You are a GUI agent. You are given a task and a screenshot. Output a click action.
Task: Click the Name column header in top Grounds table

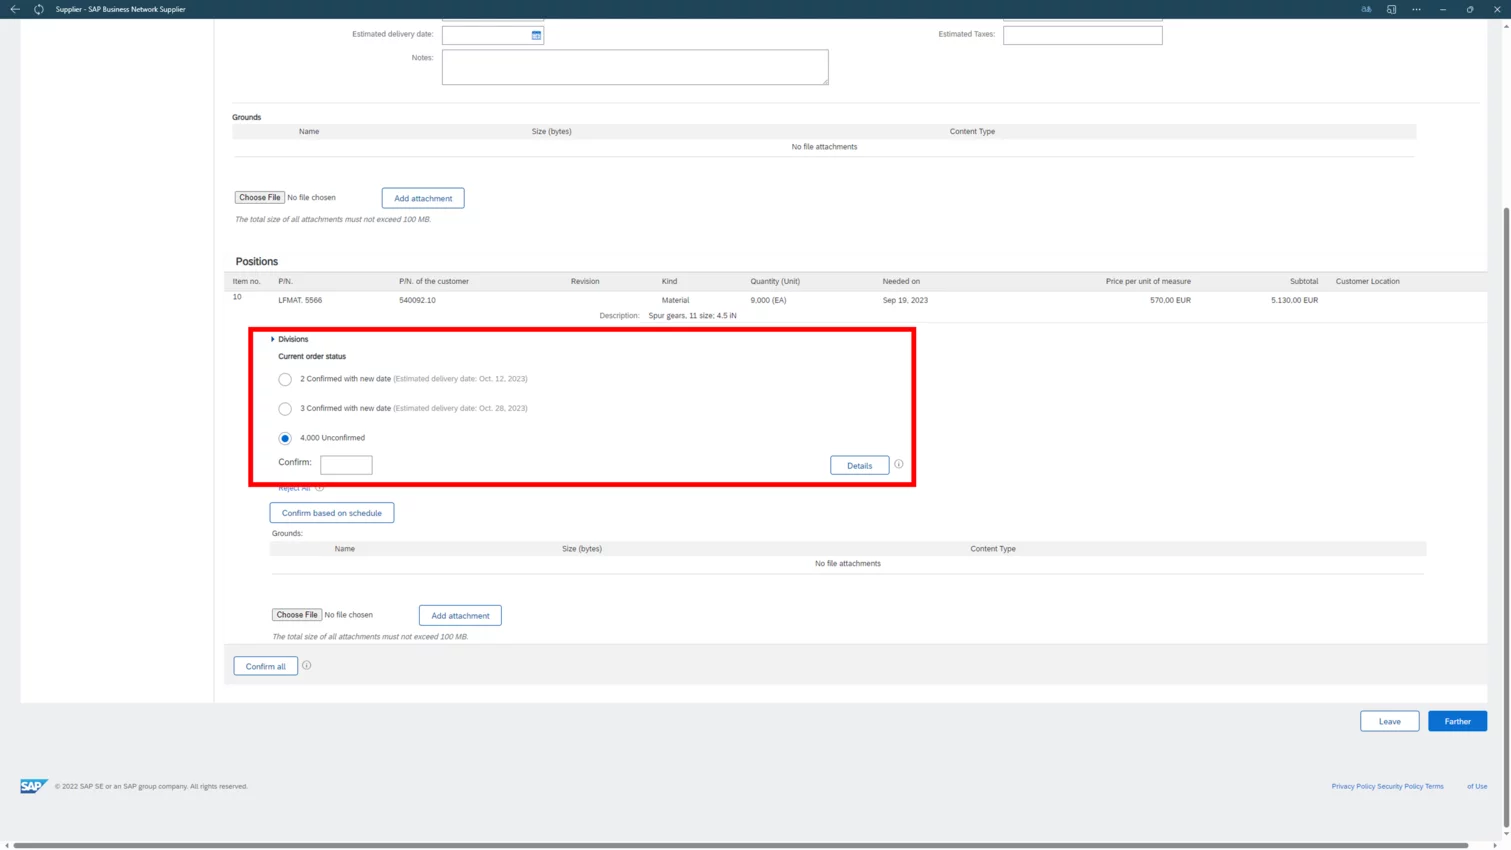click(x=309, y=131)
